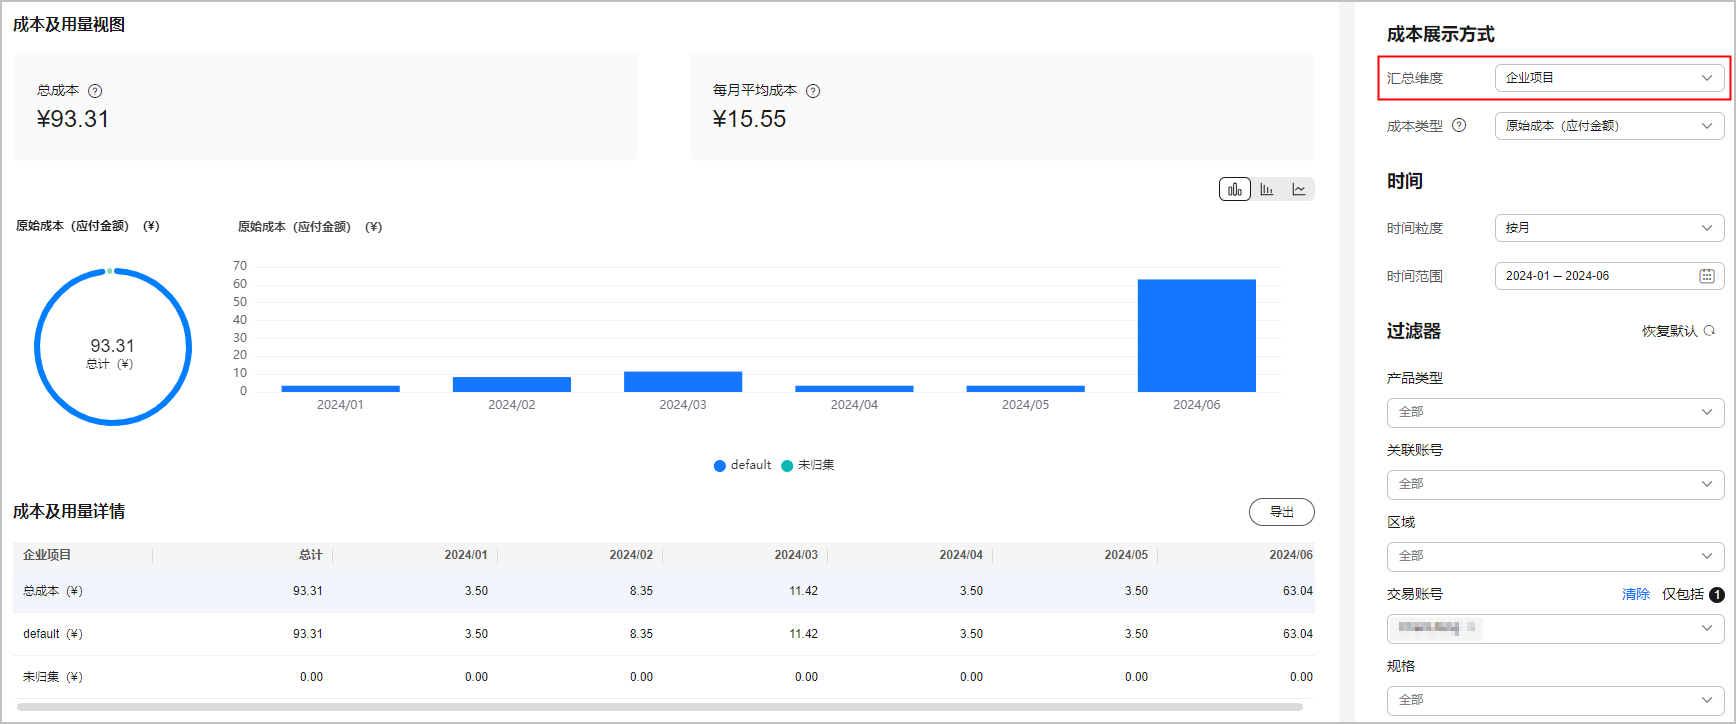Toggle default series in chart legend
This screenshot has height=724, width=1736.
742,465
